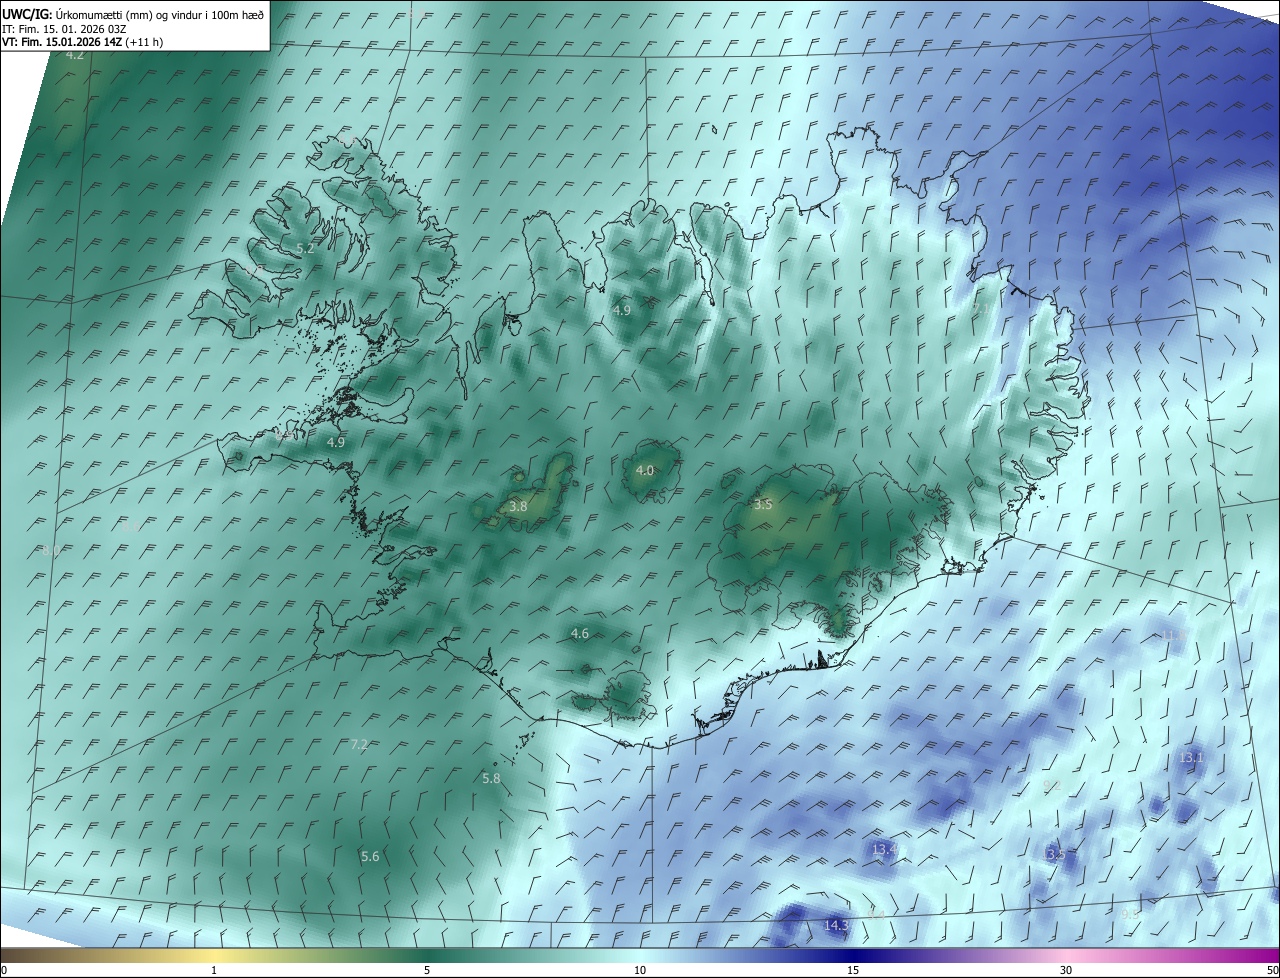Click the valid time line 'VT: Fim. 15.01.2026 14Z (+11 h)'
This screenshot has width=1280, height=978.
coord(82,42)
